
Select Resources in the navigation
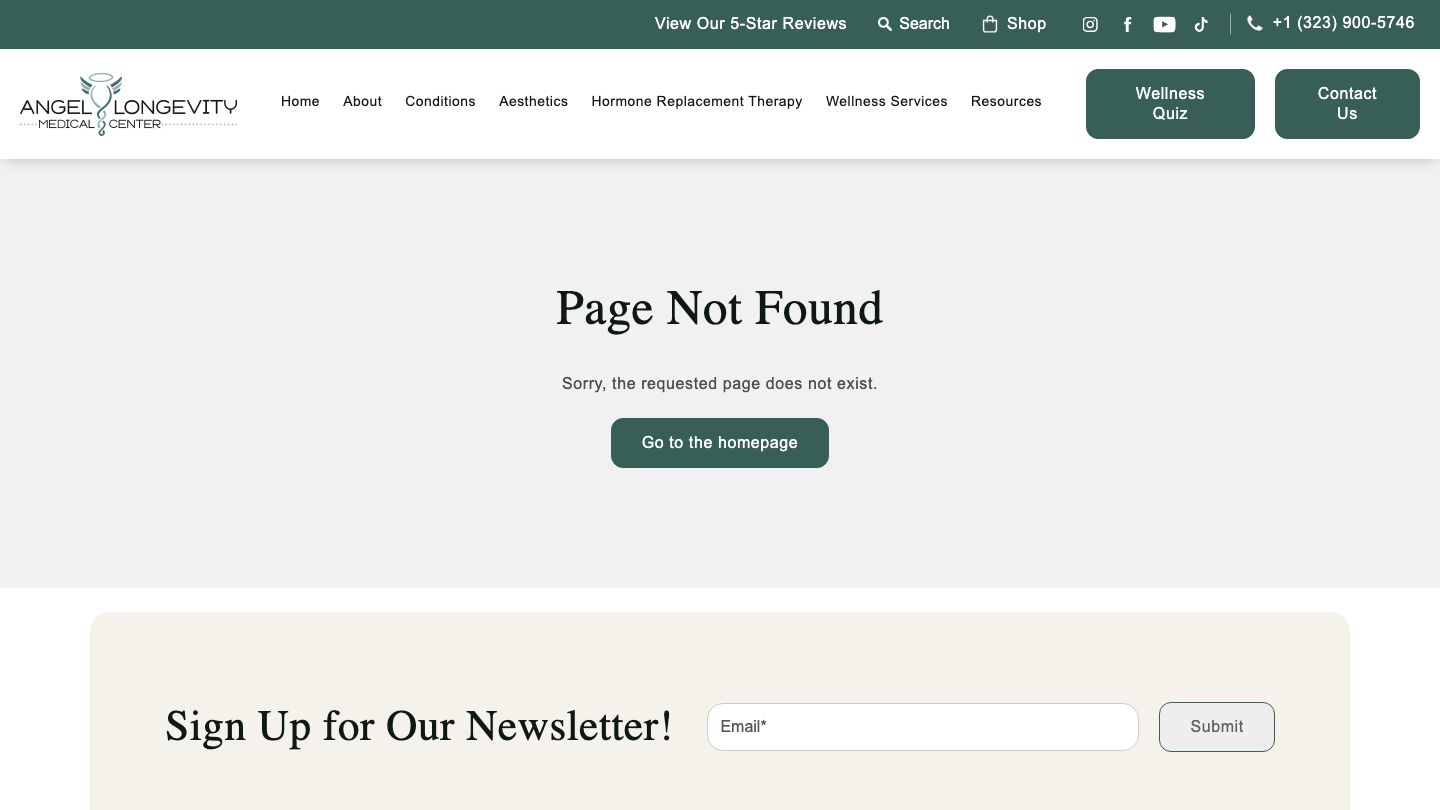click(x=1006, y=101)
